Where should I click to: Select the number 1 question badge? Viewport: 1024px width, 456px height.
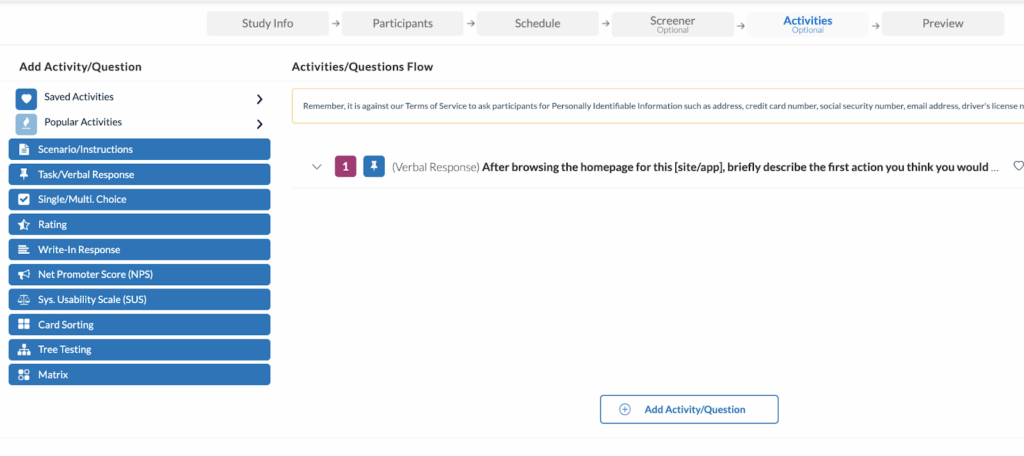344,166
